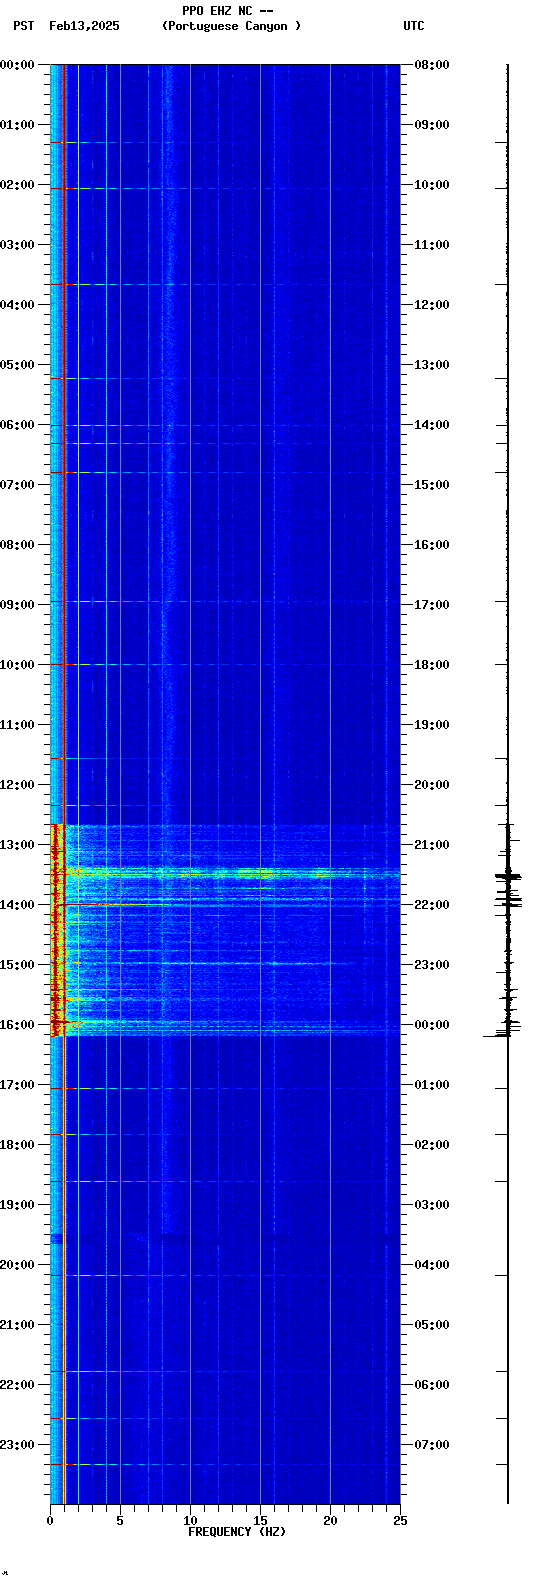
Task: Click the 03:00 UTC time label
Action: coord(431,1205)
